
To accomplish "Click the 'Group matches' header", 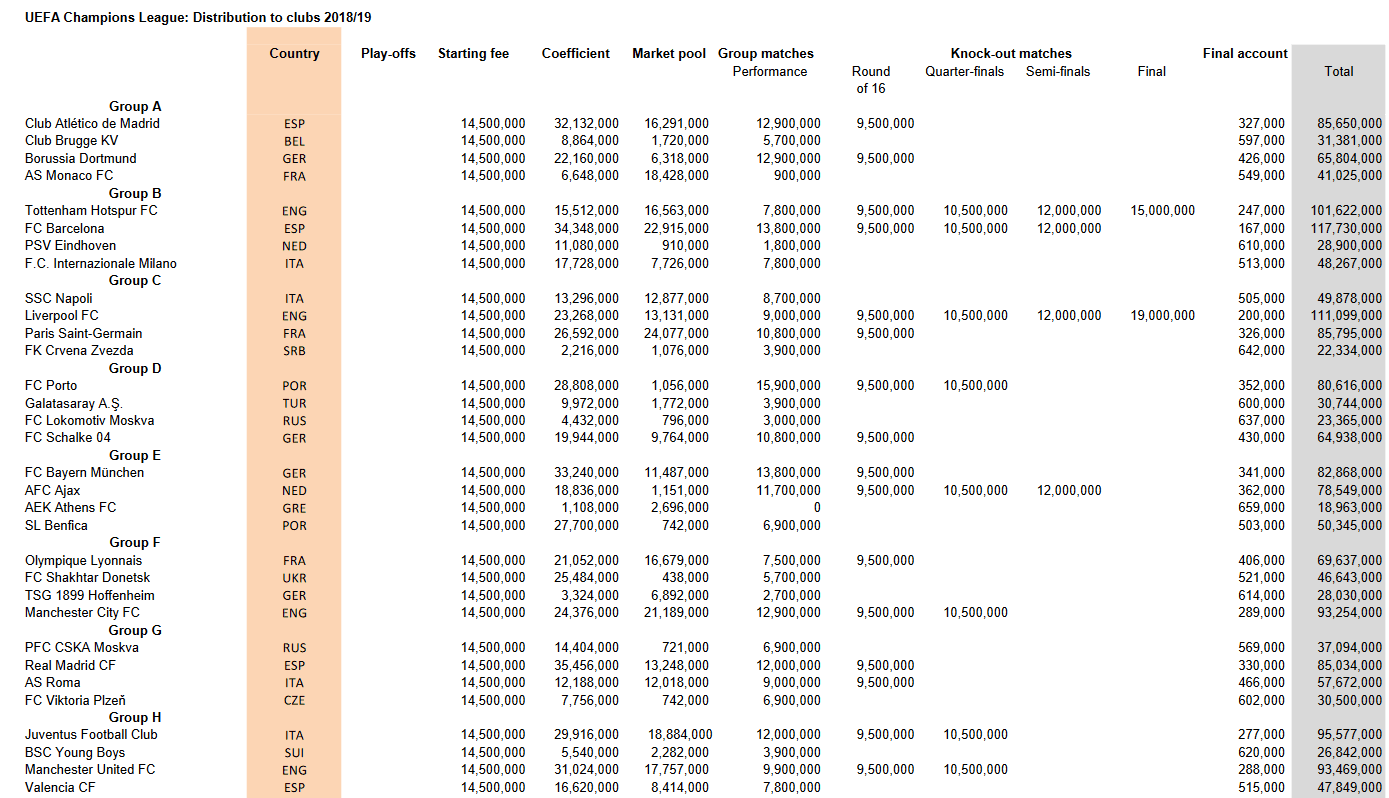I will click(766, 54).
